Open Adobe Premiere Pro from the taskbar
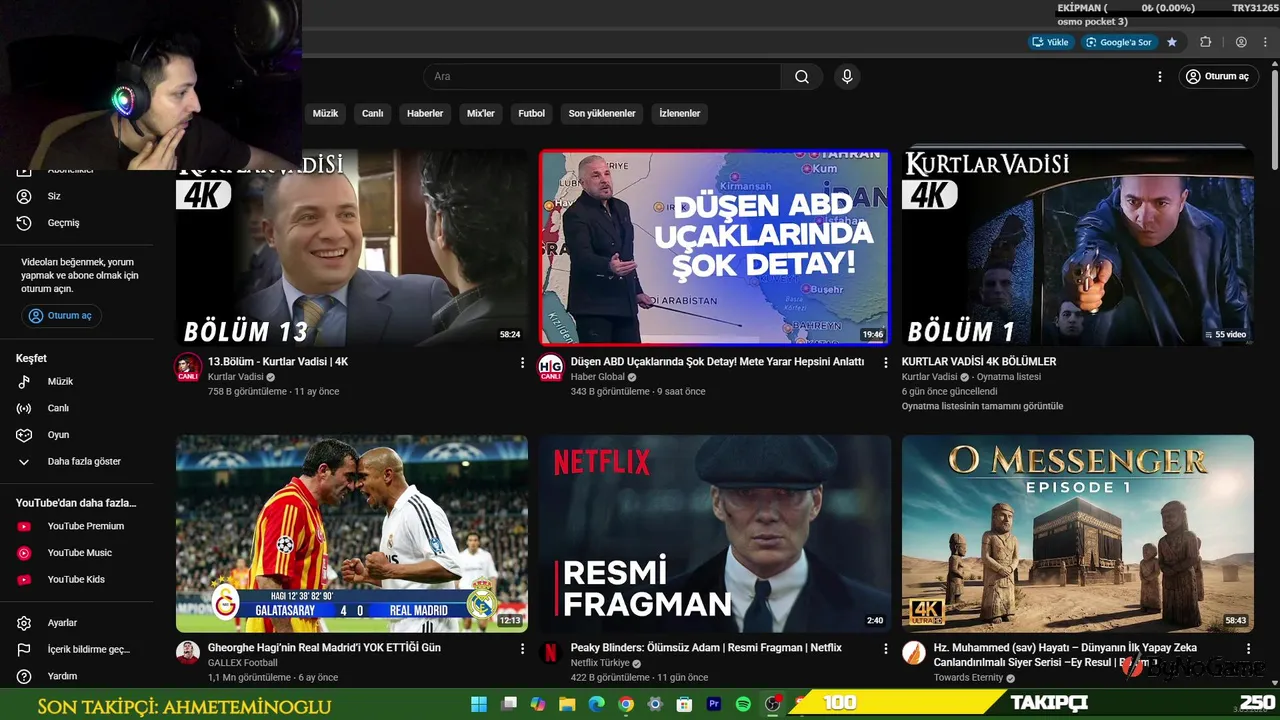Image resolution: width=1280 pixels, height=720 pixels. pos(714,704)
